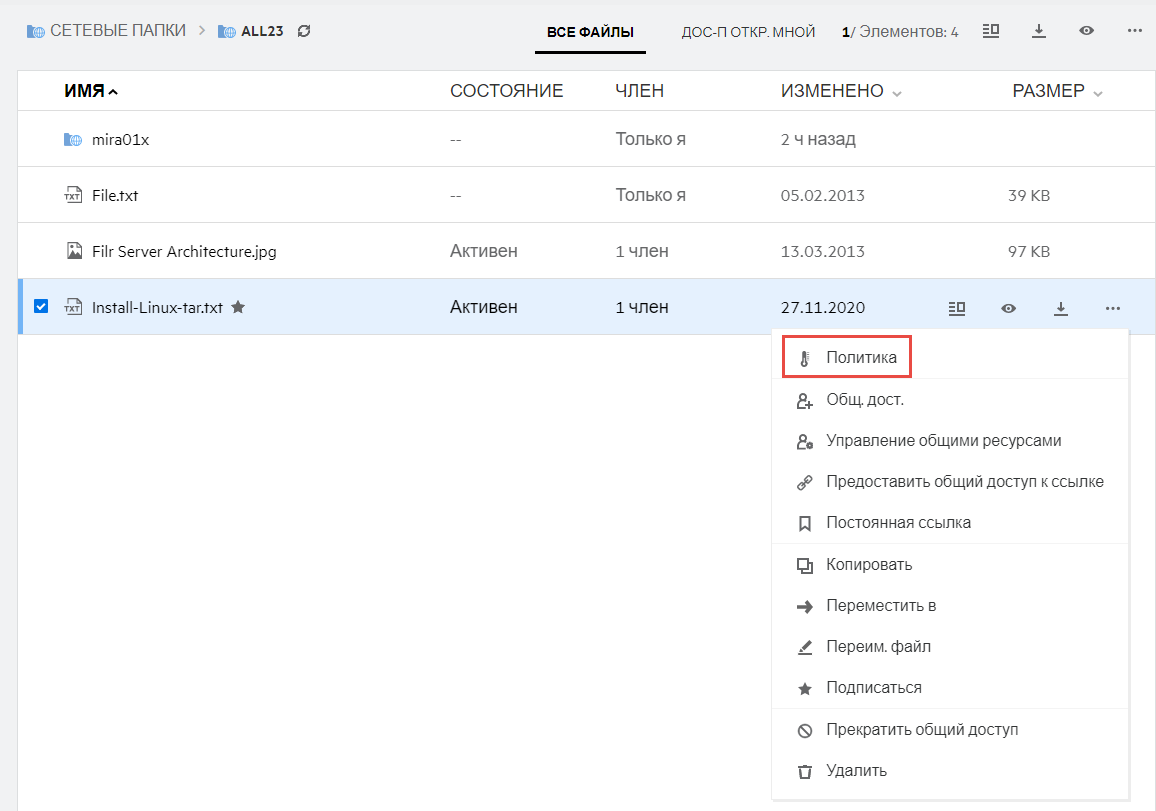The width and height of the screenshot is (1156, 811).
Task: Open Filr Server Architecture.jpg
Action: coord(184,251)
